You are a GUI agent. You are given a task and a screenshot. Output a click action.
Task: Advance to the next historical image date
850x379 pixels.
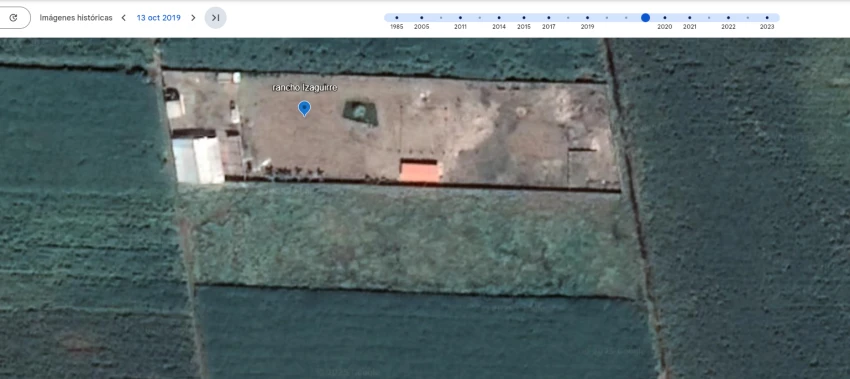[x=193, y=18]
